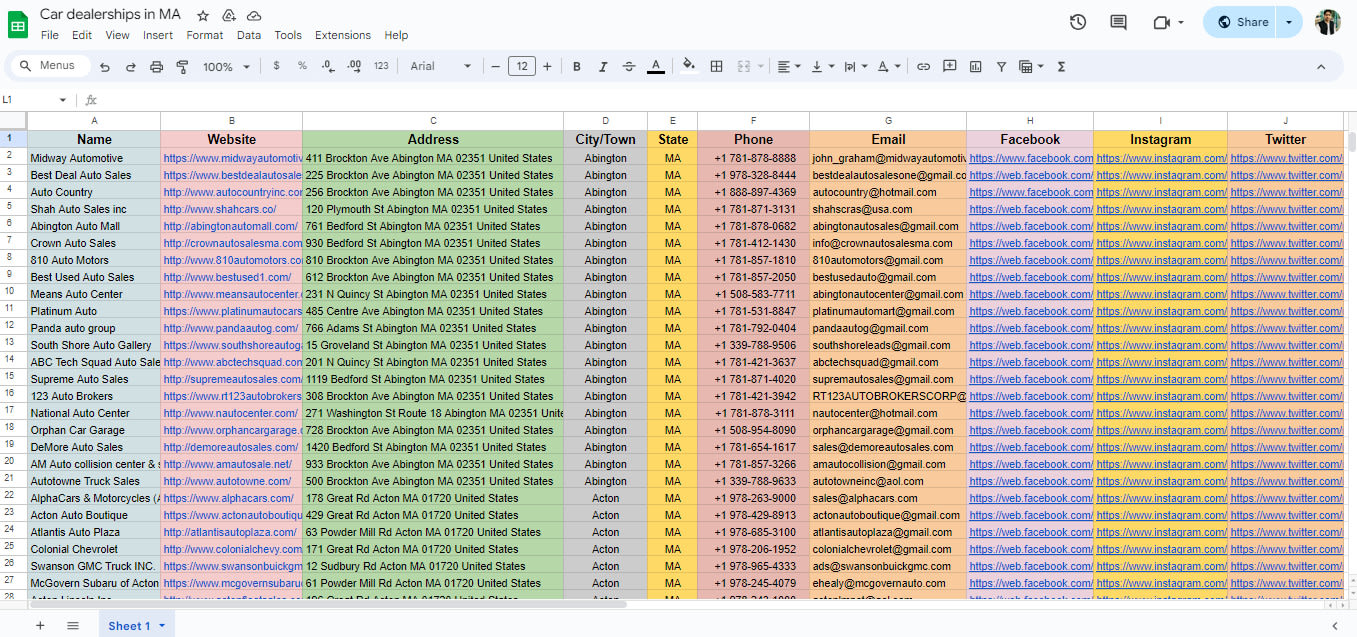The image size is (1357, 637).
Task: Open the Midway Automotive website link
Action: pos(232,158)
